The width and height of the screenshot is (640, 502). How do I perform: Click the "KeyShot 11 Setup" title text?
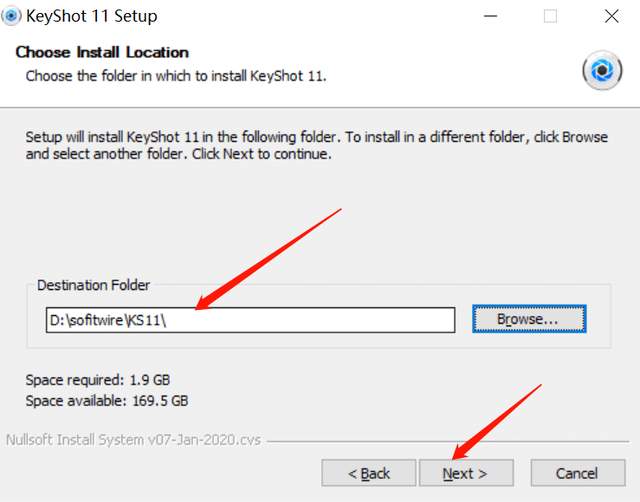(x=94, y=16)
